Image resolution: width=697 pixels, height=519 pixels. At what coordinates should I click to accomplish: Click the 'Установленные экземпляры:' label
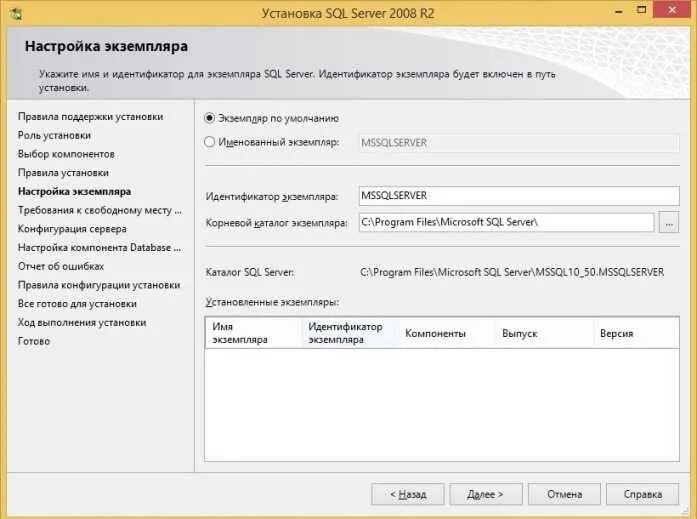(x=272, y=302)
